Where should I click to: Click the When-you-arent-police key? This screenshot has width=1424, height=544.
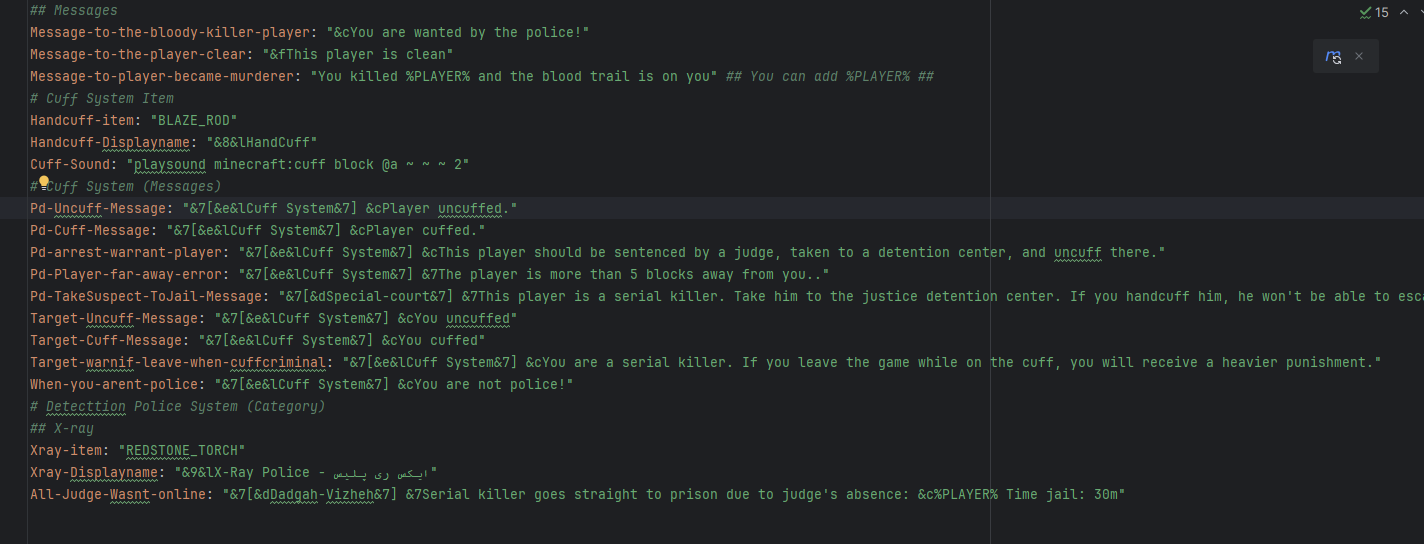114,384
